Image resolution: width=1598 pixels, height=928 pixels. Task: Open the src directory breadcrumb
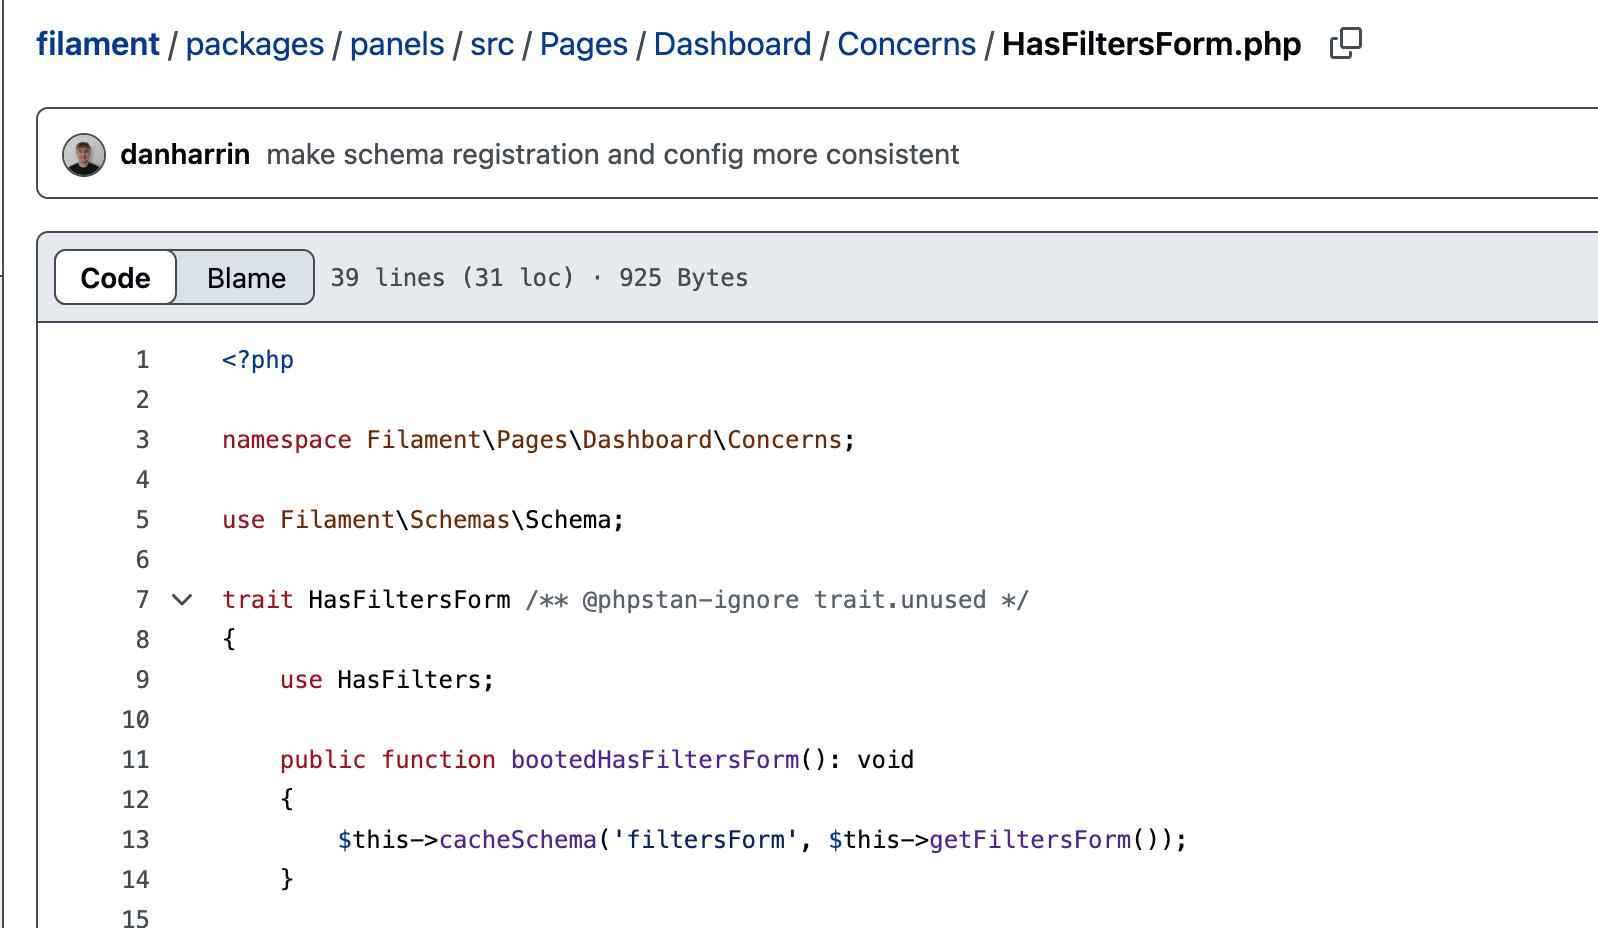(x=492, y=44)
